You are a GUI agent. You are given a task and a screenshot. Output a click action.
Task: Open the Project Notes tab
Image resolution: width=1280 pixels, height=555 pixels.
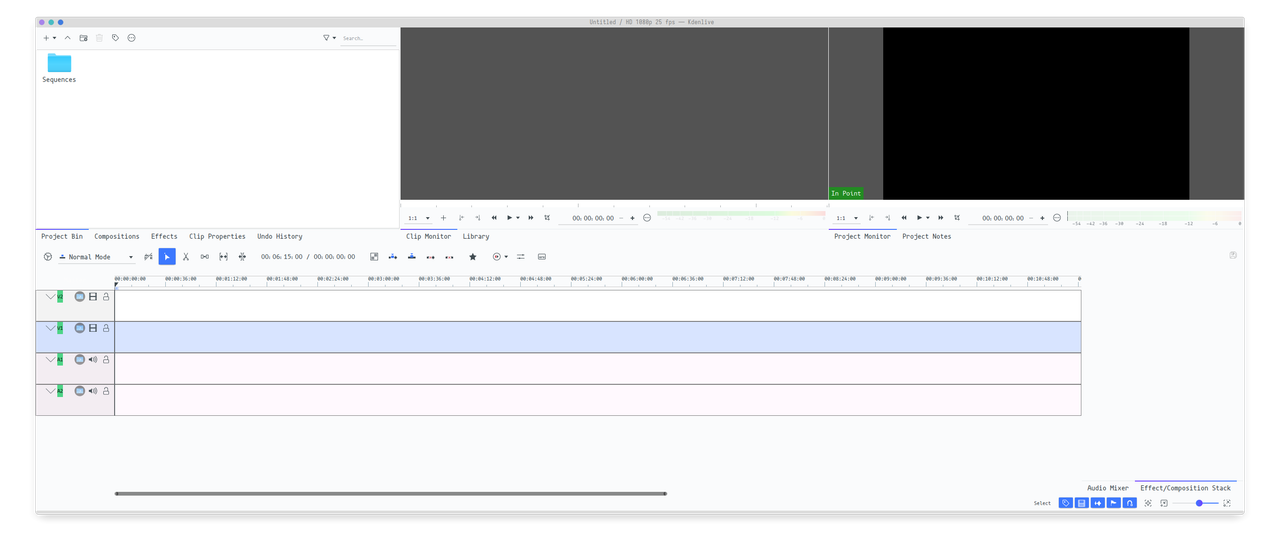click(x=927, y=236)
